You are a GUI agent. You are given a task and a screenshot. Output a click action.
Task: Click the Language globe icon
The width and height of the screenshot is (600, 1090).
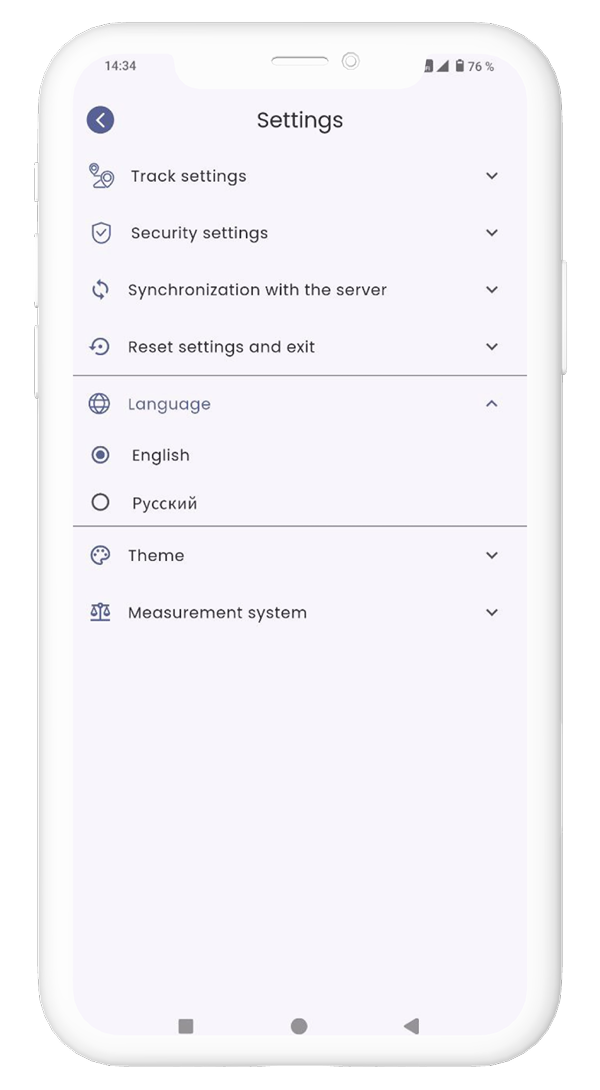pyautogui.click(x=100, y=404)
